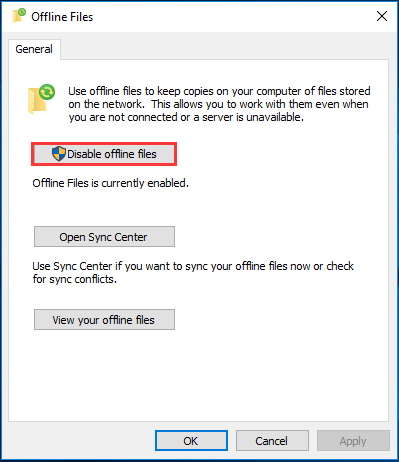This screenshot has width=399, height=462.
Task: Close the Offline Files window
Action: 382,16
